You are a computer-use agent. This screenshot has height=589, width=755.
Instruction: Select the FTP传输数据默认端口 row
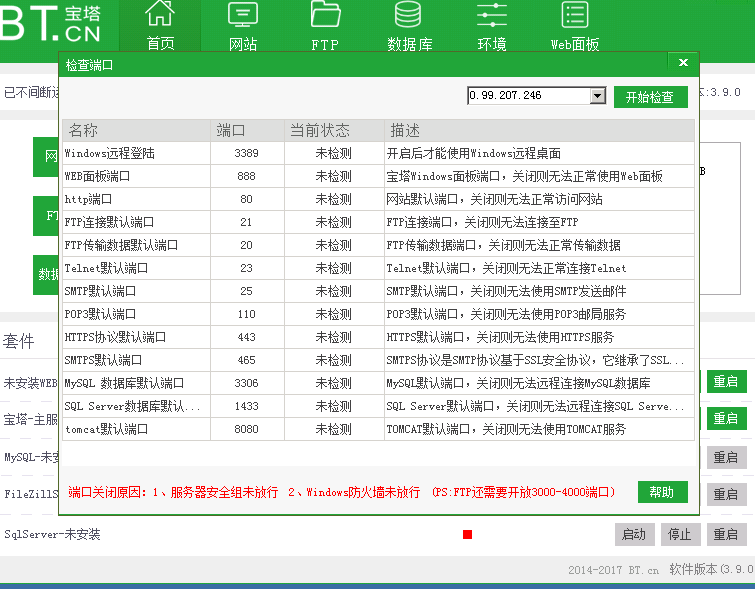click(378, 245)
